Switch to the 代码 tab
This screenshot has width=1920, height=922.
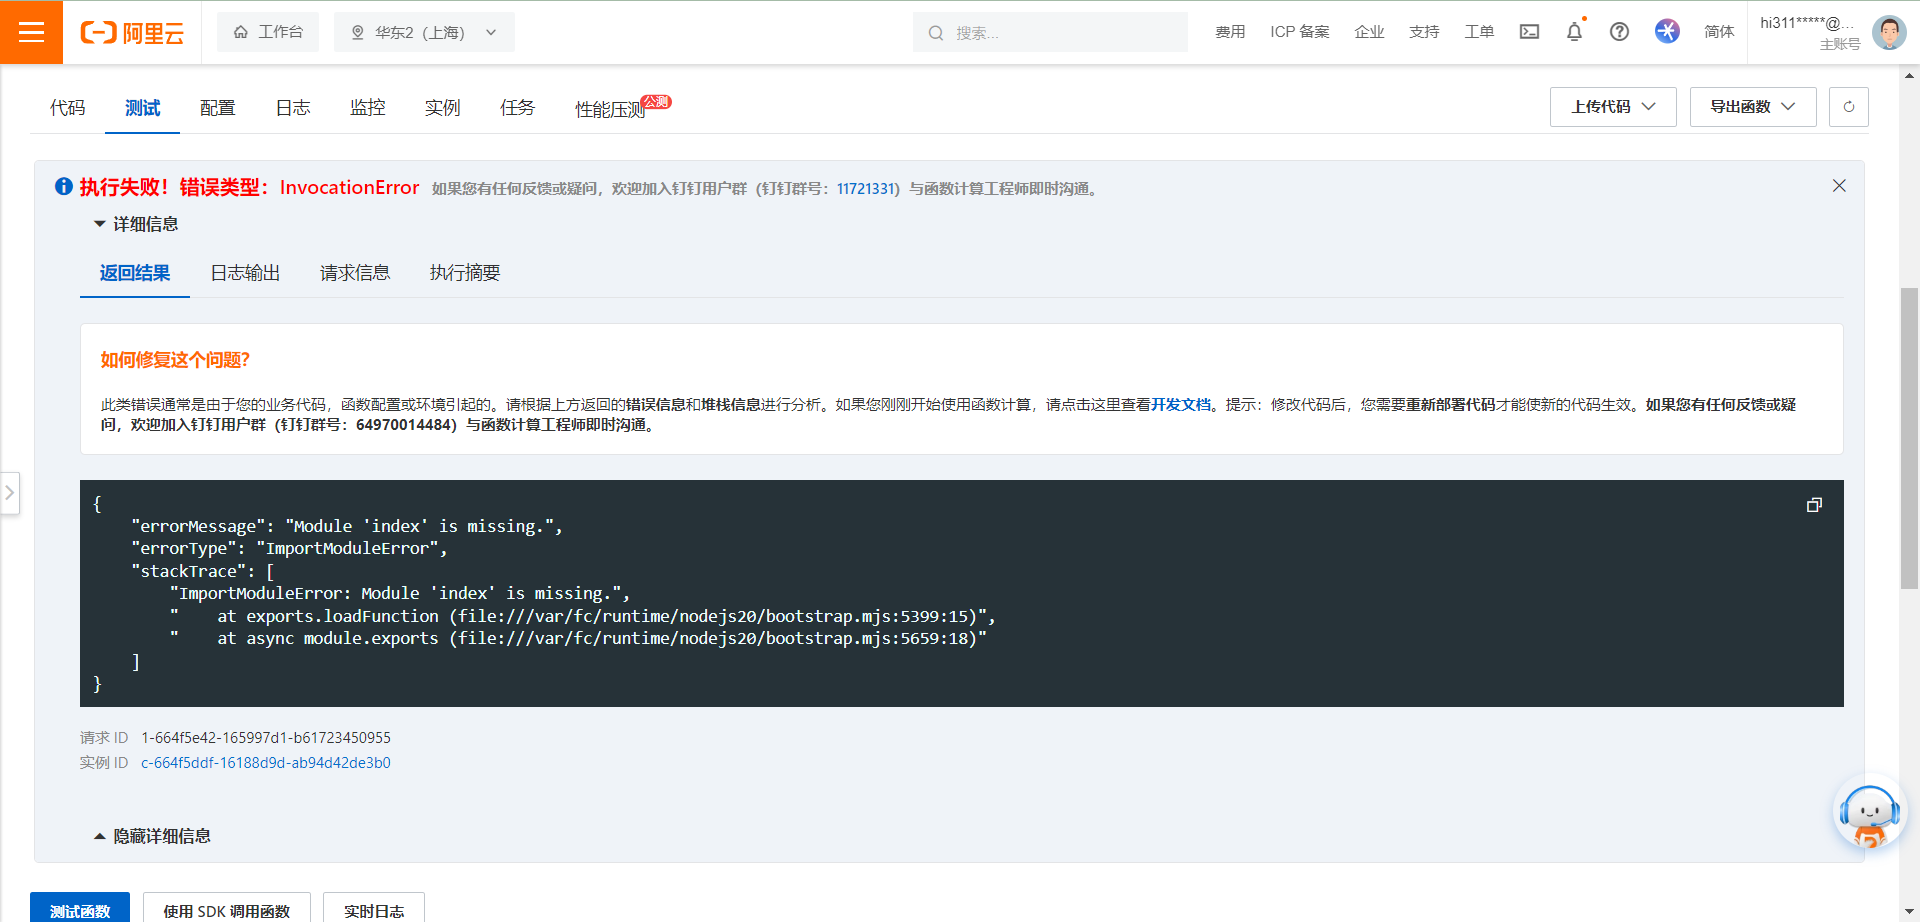[68, 108]
